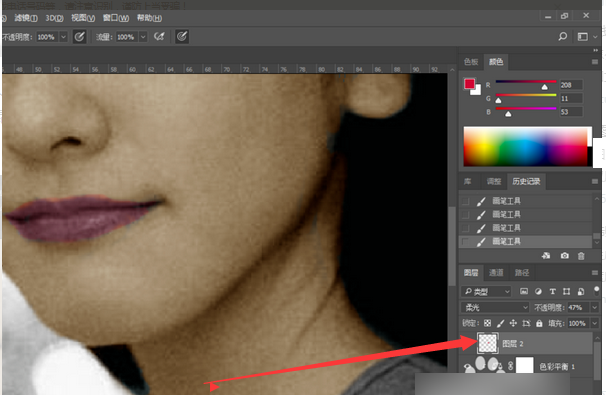Toggle the layer filter switch
Image resolution: width=606 pixels, height=395 pixels.
(x=597, y=291)
